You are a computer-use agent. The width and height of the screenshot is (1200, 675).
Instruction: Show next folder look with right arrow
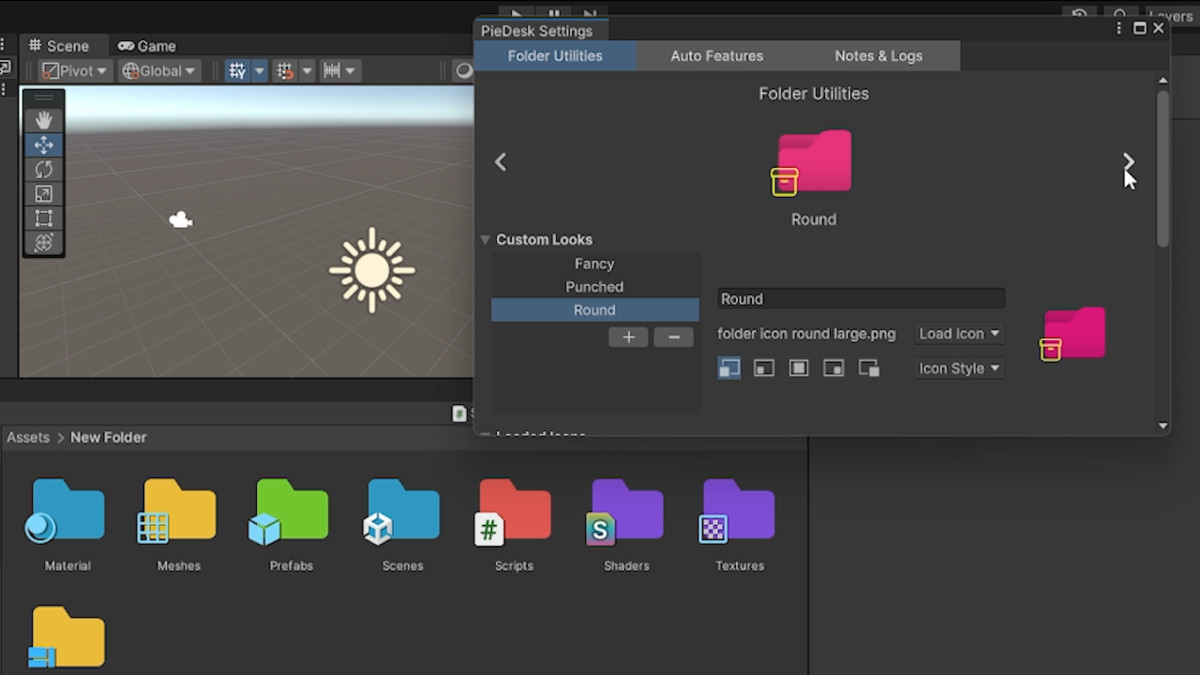click(1129, 162)
